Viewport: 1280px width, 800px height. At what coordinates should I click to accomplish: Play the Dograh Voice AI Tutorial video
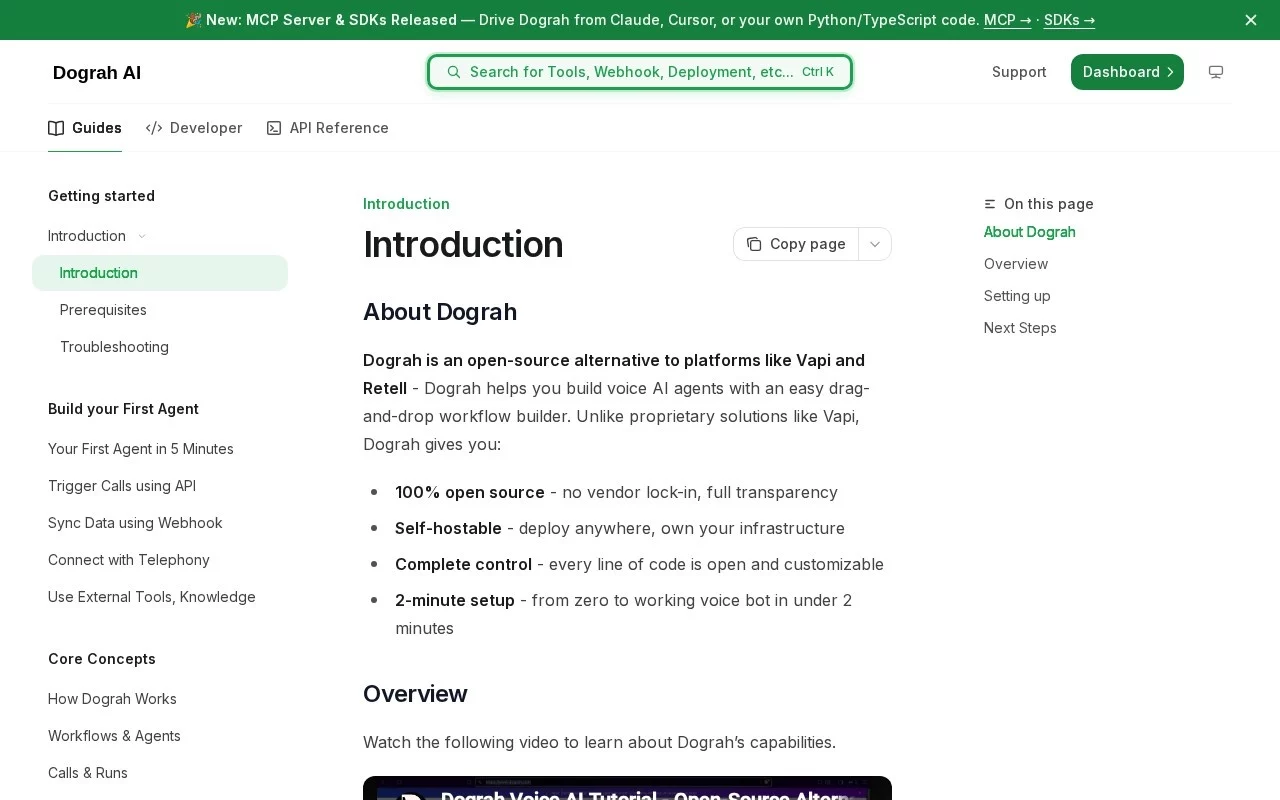tap(627, 788)
